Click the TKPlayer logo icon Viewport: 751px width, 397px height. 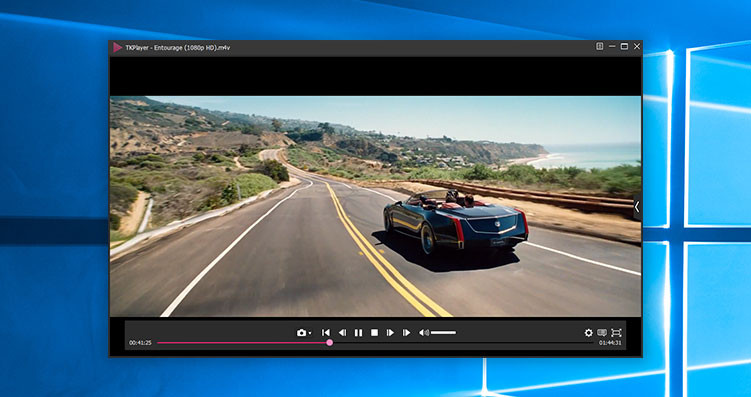click(117, 47)
